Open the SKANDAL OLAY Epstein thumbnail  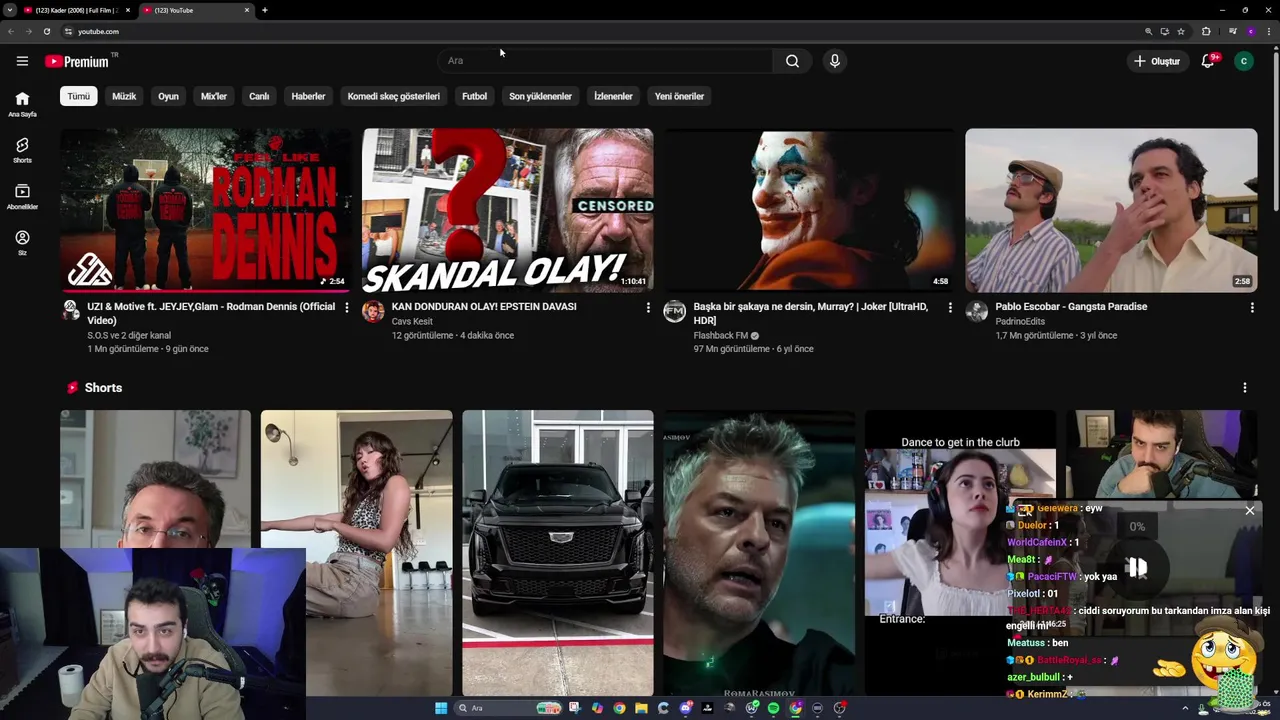pos(507,210)
